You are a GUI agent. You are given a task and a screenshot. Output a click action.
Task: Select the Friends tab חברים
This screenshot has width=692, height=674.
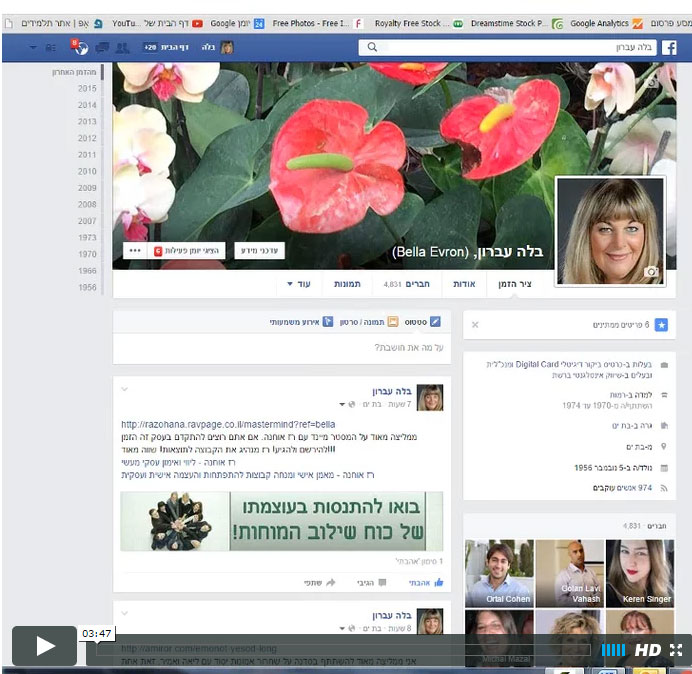tap(407, 284)
